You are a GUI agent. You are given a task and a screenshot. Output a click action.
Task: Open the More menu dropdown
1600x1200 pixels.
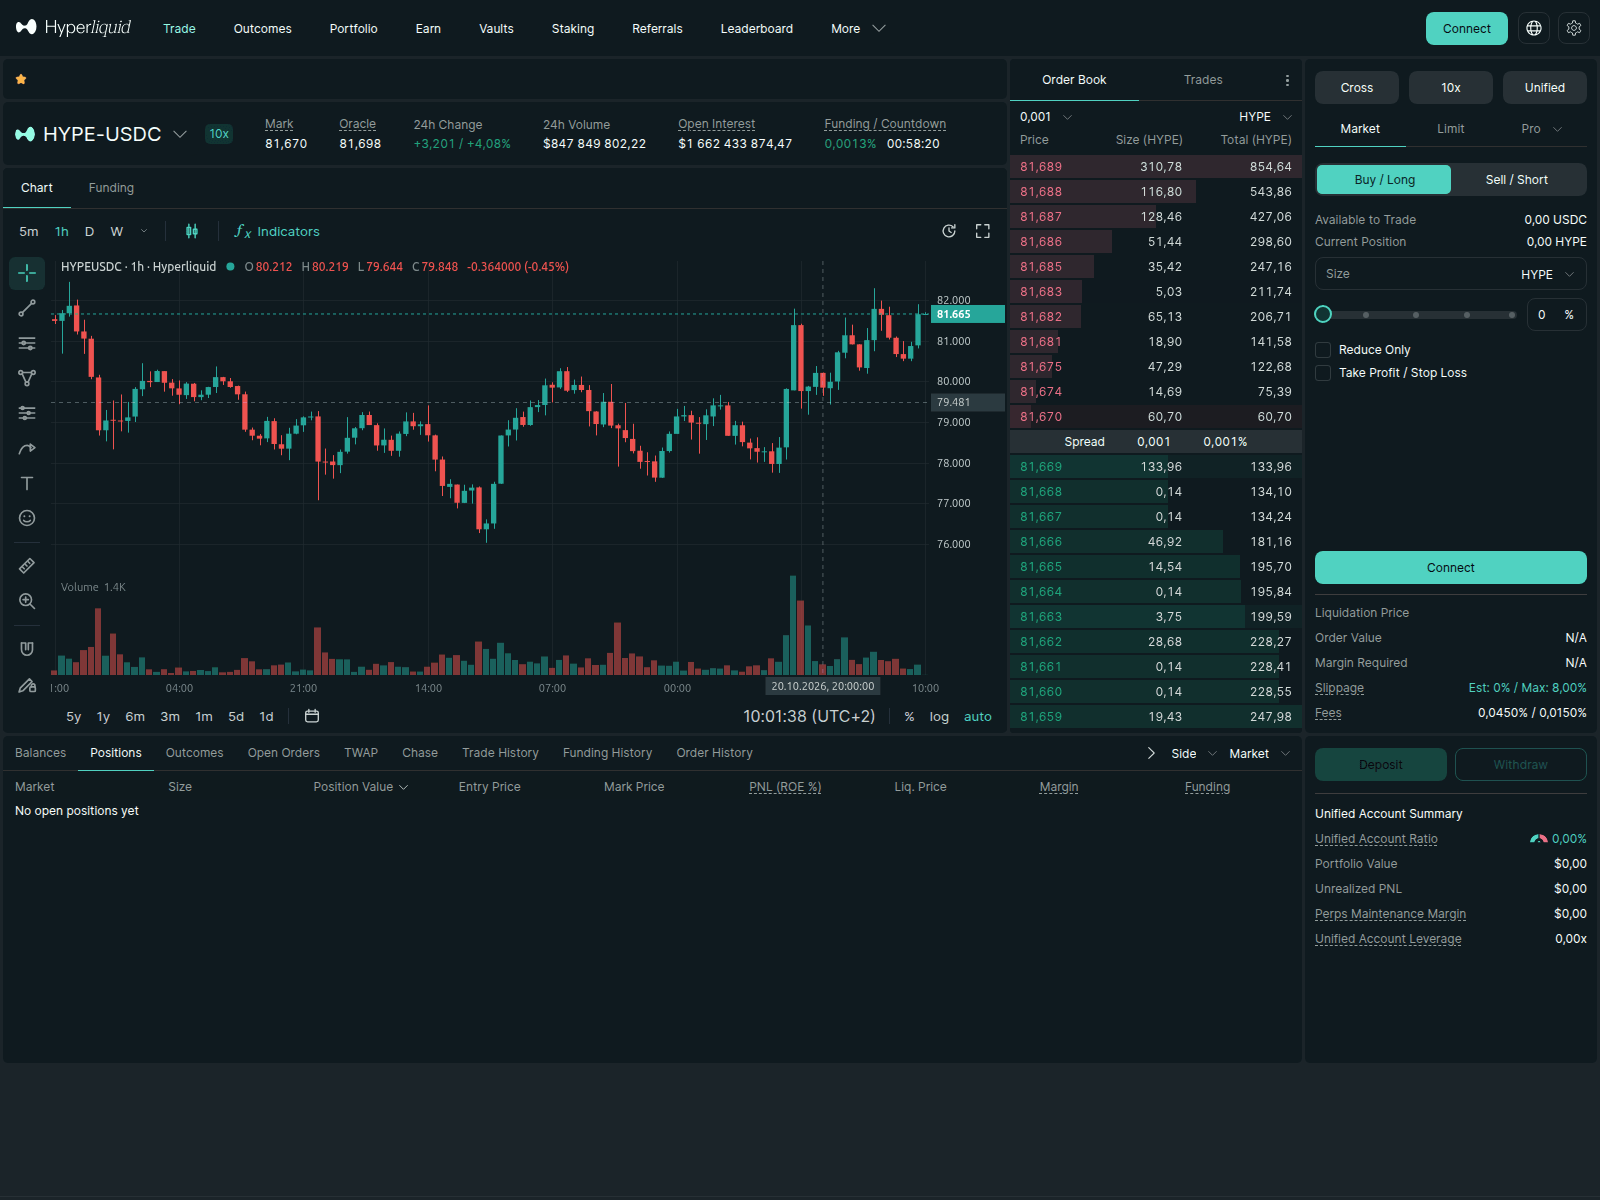click(x=858, y=29)
